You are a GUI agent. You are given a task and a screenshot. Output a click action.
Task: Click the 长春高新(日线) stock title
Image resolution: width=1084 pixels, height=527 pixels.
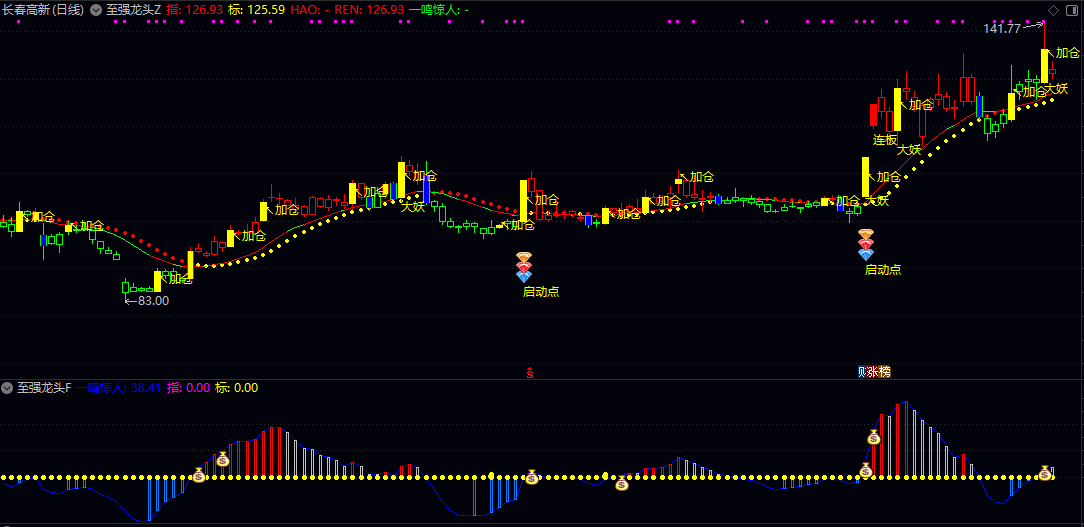click(44, 10)
